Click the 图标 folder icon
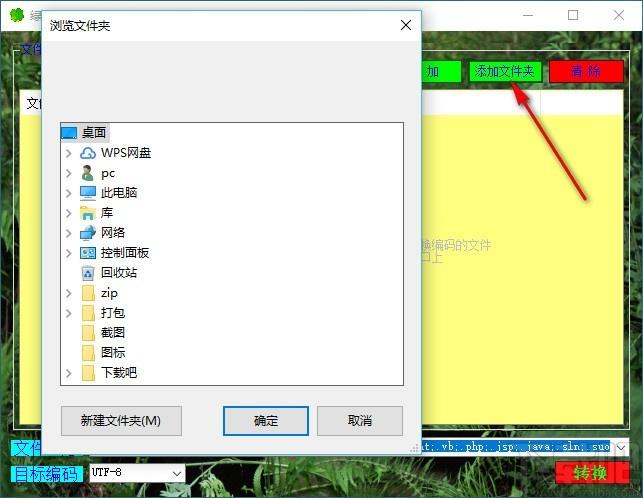Screen dimensions: 643x498 point(88,353)
